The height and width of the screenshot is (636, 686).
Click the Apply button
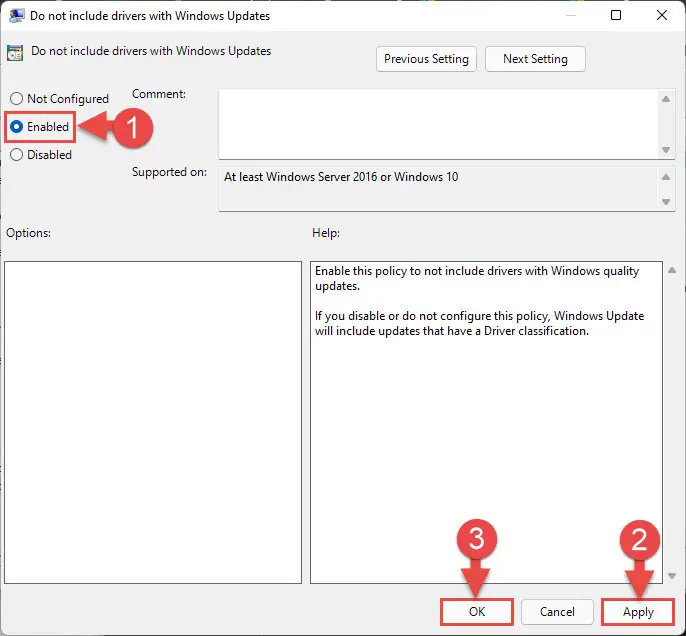638,612
